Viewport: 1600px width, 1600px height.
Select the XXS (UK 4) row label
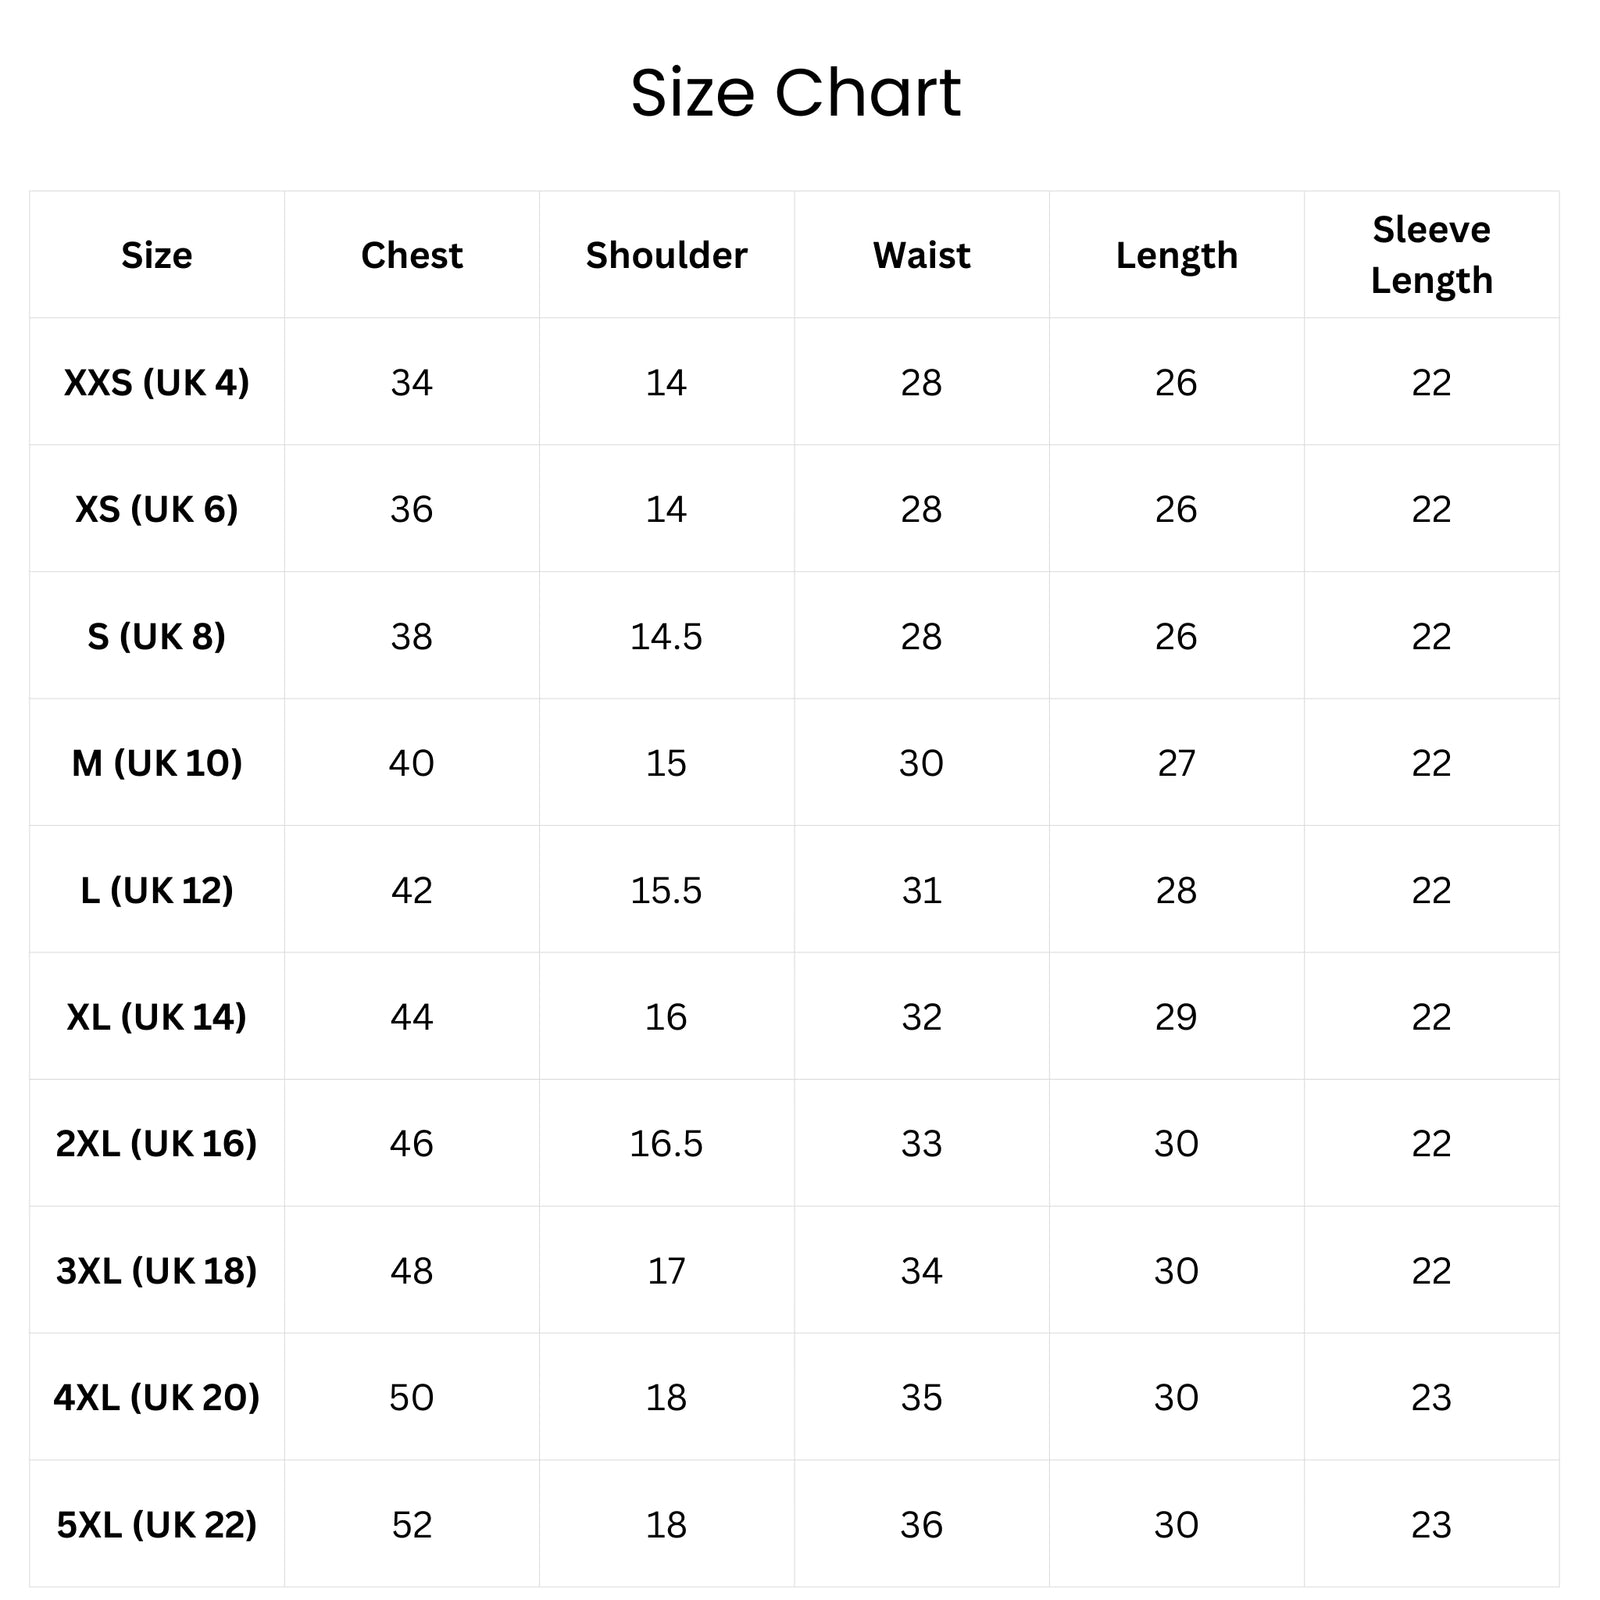tap(157, 382)
